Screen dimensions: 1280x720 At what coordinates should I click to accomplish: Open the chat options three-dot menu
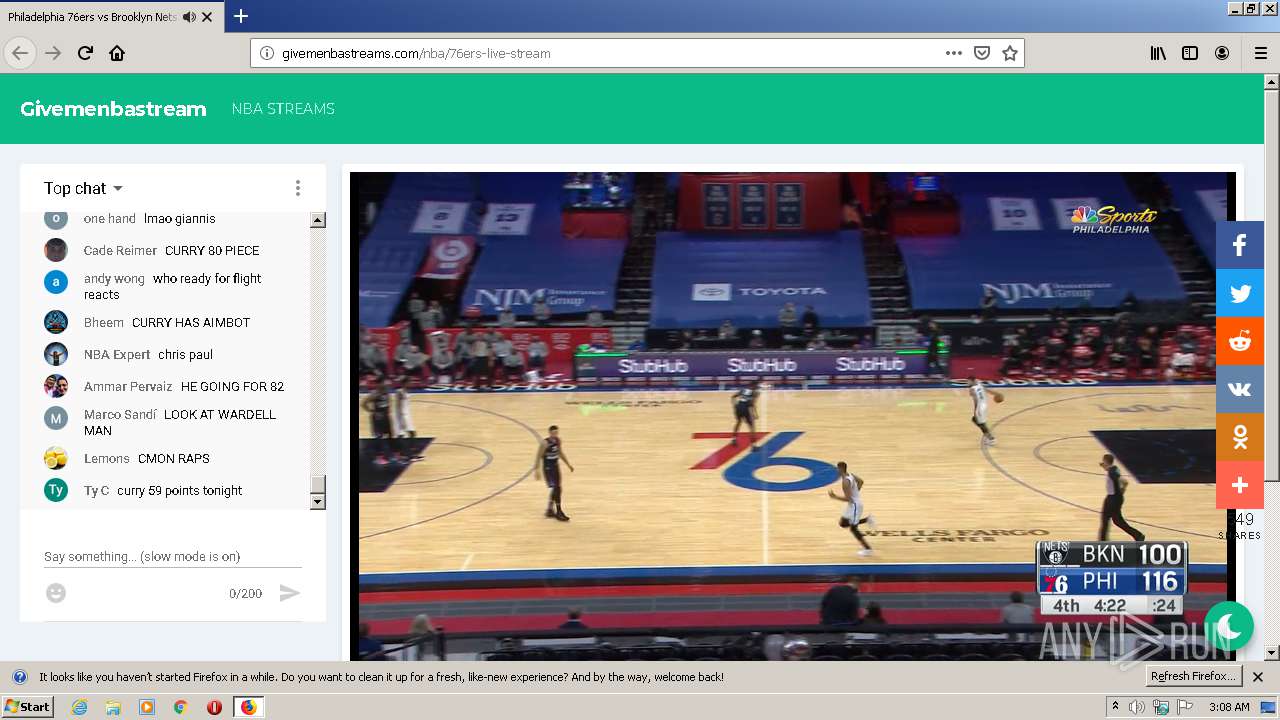tap(297, 188)
